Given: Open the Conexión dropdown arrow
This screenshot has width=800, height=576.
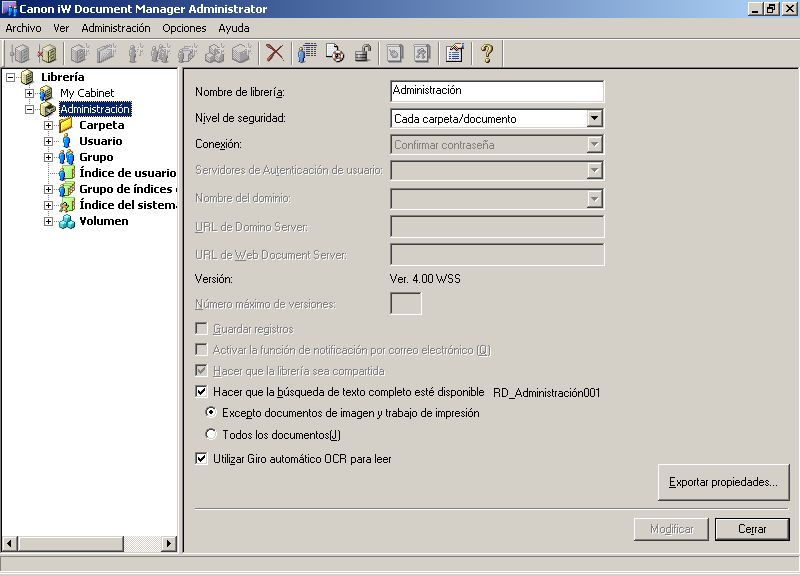Looking at the screenshot, I should [x=594, y=144].
